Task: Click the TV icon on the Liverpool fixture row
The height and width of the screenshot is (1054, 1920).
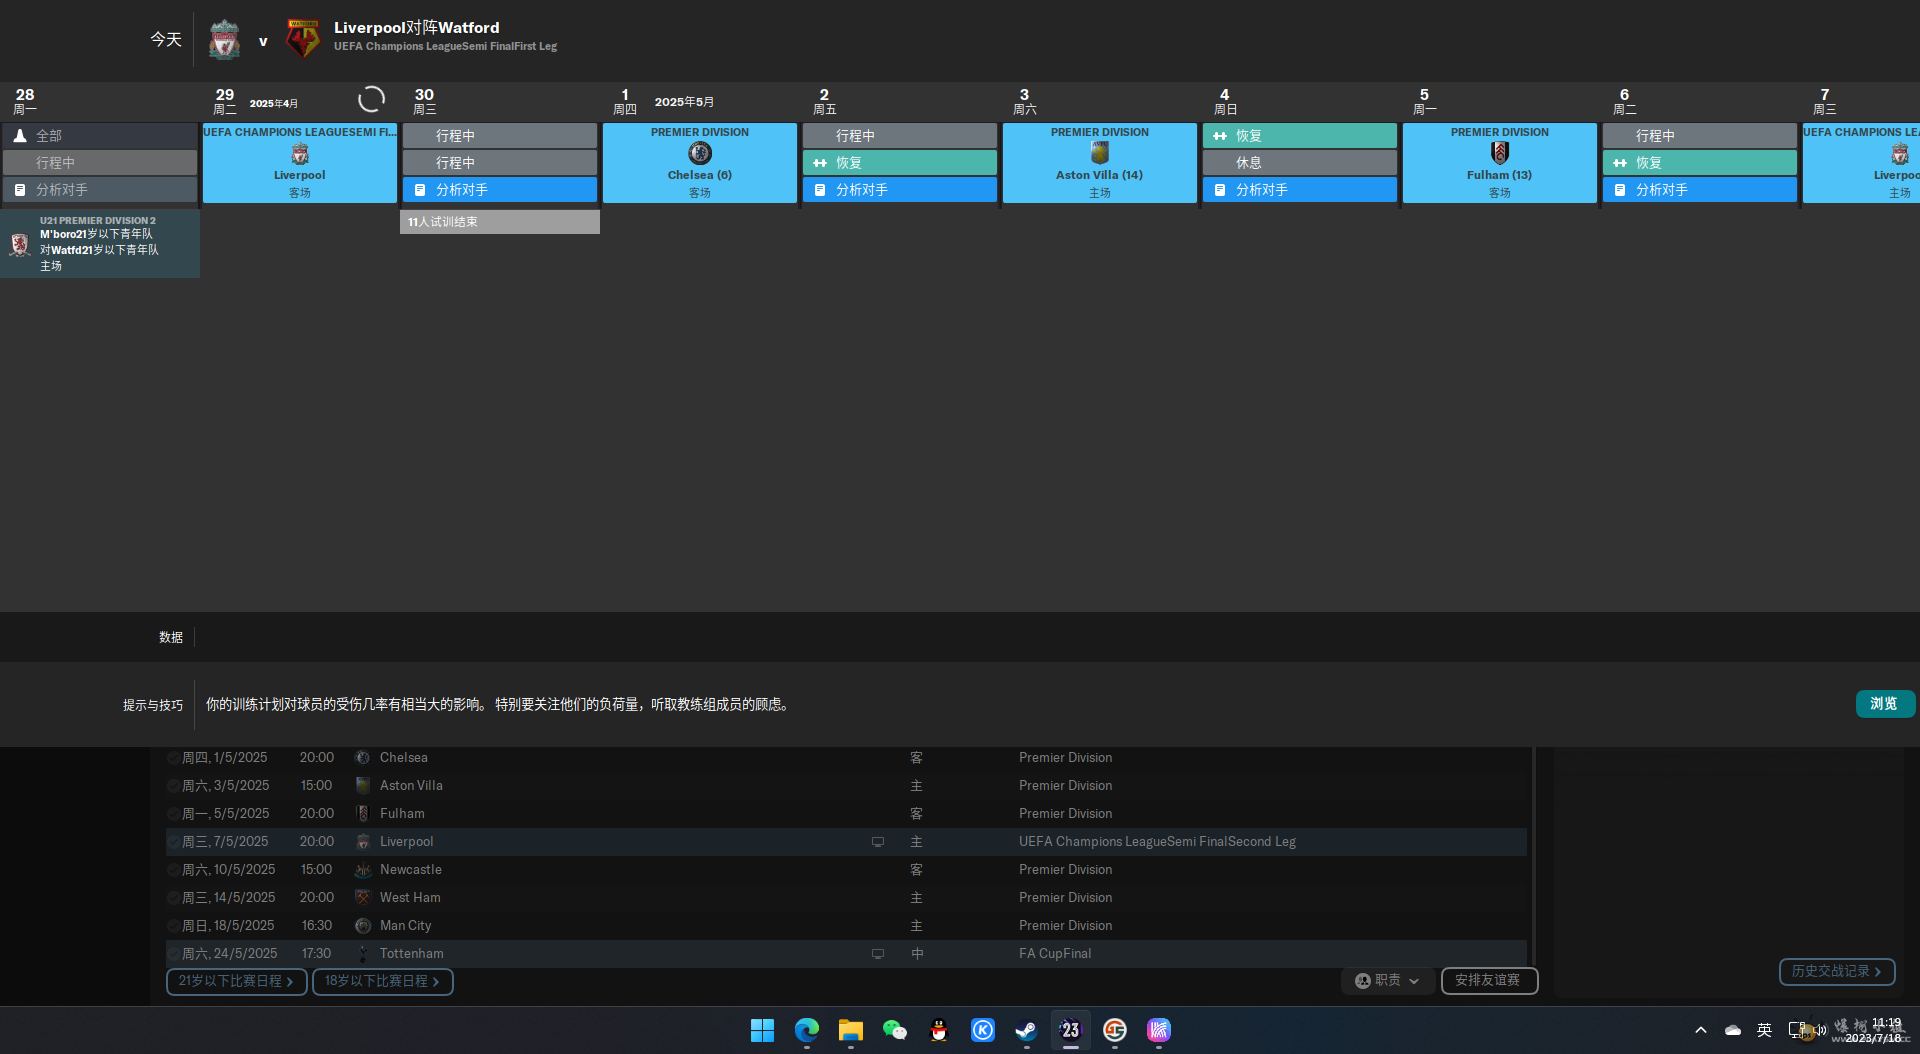Action: pos(878,842)
